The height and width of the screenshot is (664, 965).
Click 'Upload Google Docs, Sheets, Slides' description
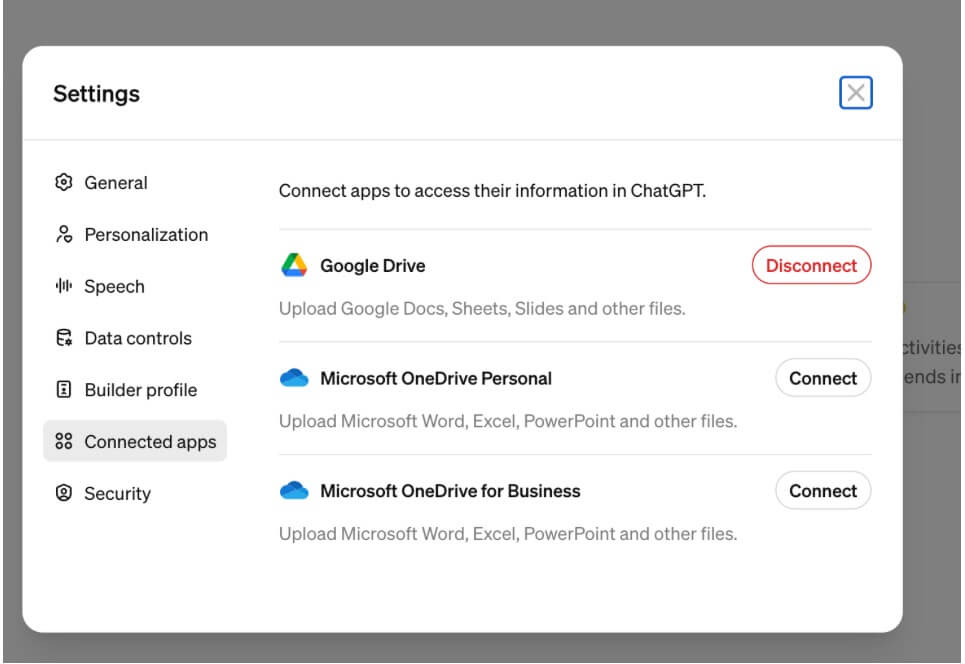pyautogui.click(x=482, y=308)
